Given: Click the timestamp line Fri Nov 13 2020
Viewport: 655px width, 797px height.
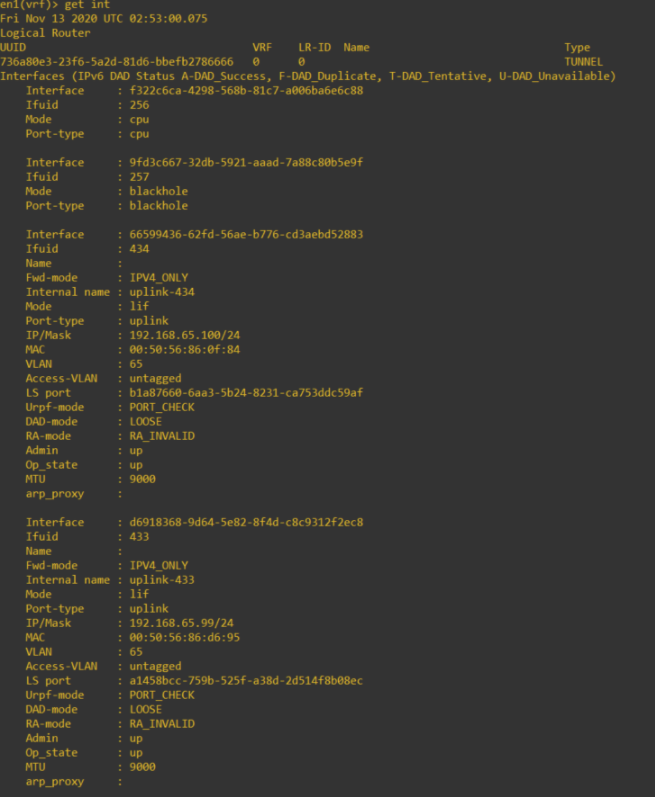Looking at the screenshot, I should 104,19.
